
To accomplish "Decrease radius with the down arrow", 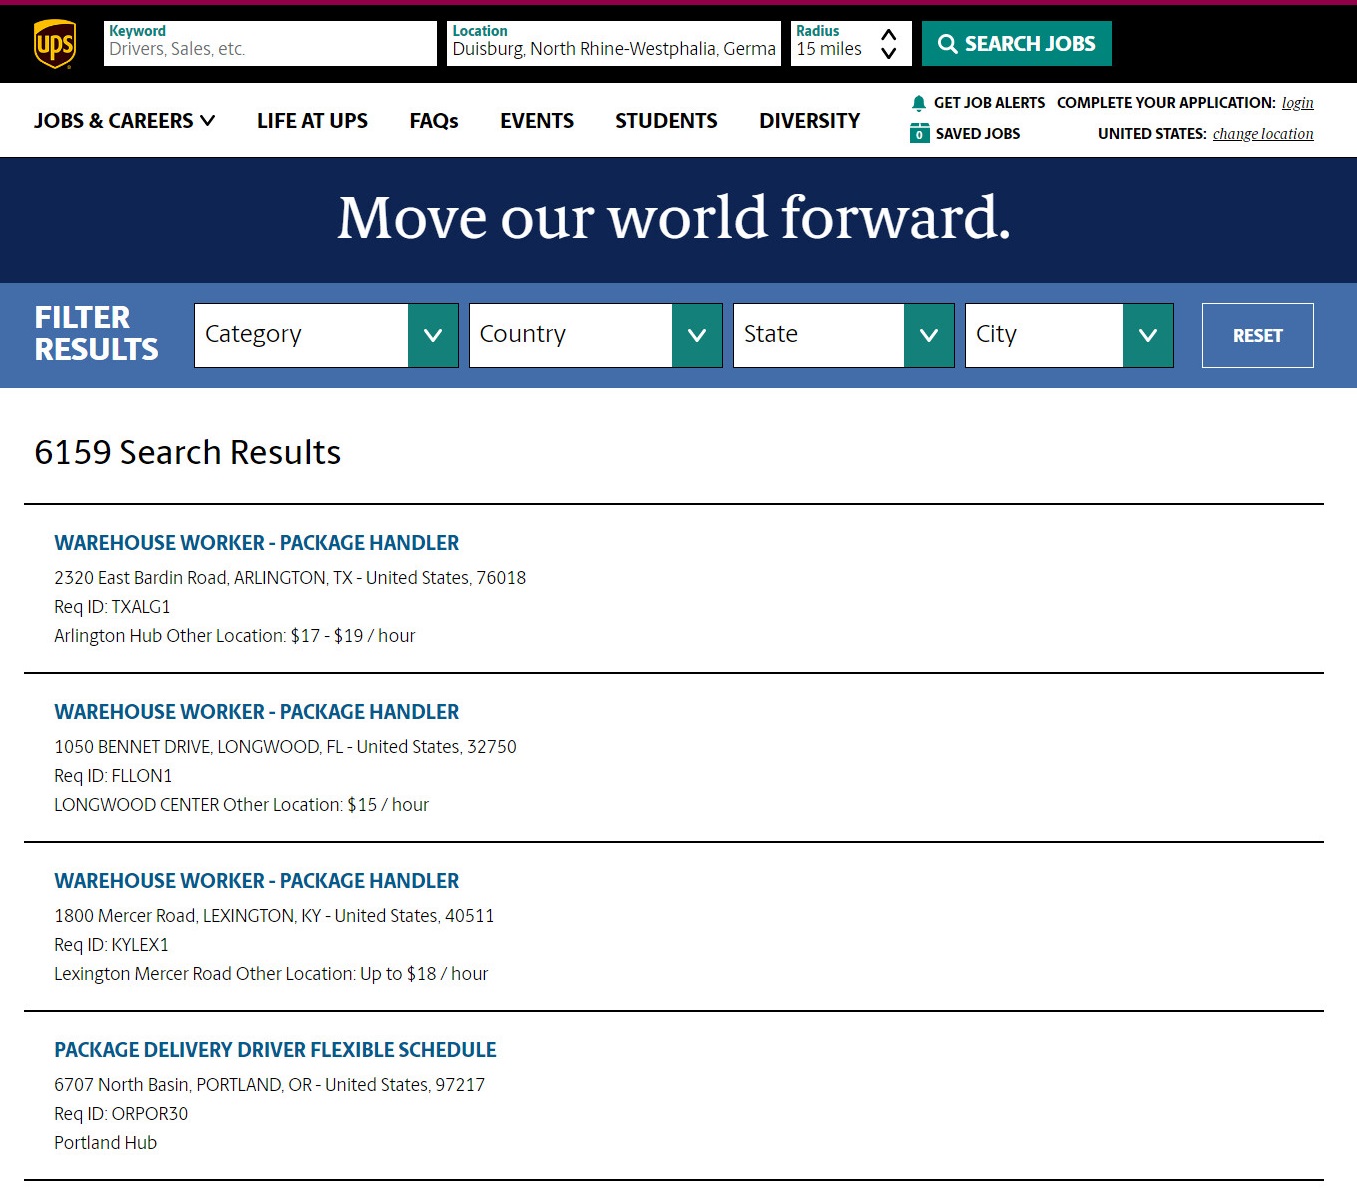I will pyautogui.click(x=888, y=54).
